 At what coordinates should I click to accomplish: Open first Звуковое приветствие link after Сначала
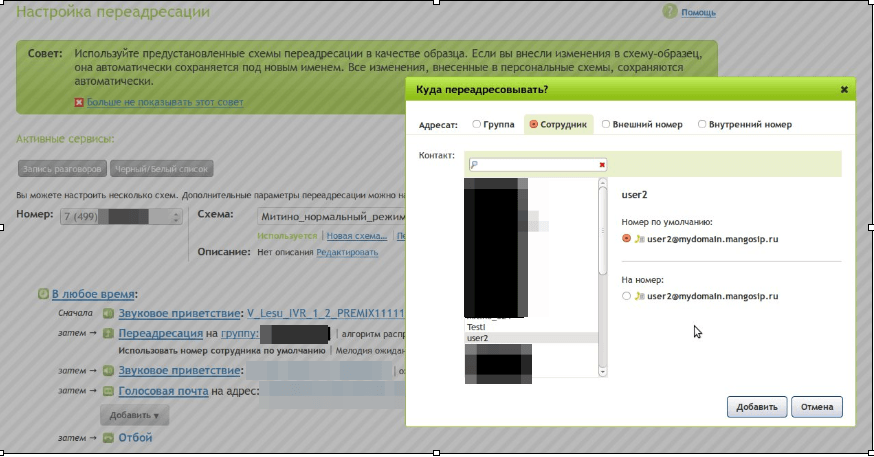179,314
